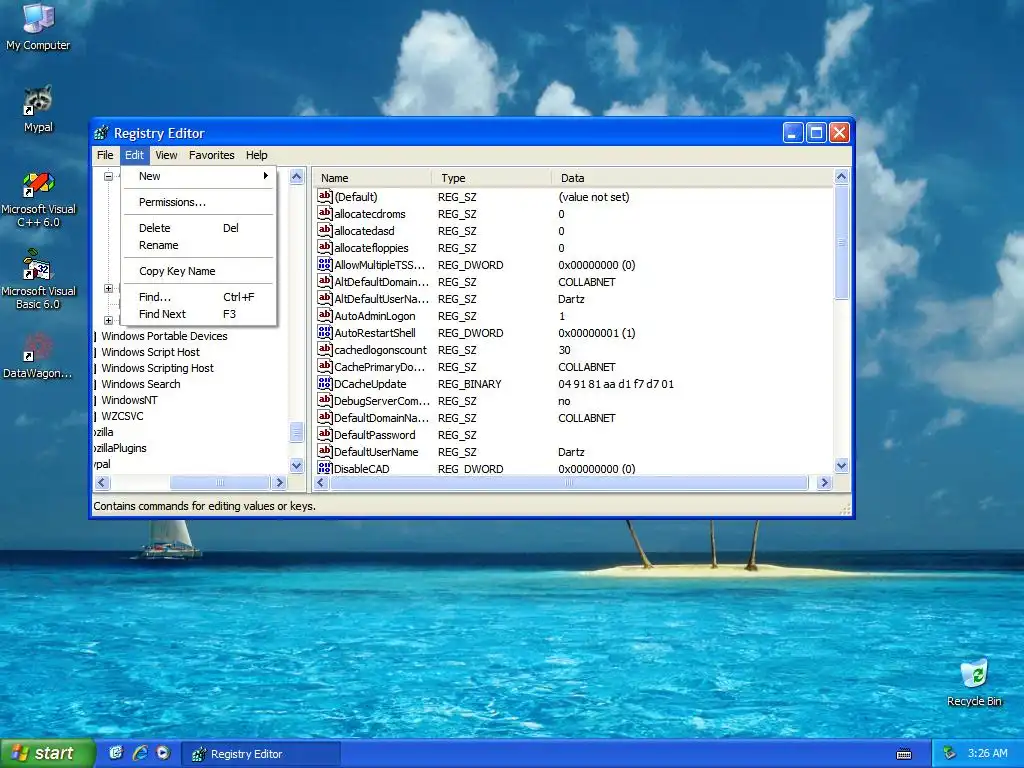1024x768 pixels.
Task: Click the DCacheUpdate binary value icon
Action: tap(325, 383)
